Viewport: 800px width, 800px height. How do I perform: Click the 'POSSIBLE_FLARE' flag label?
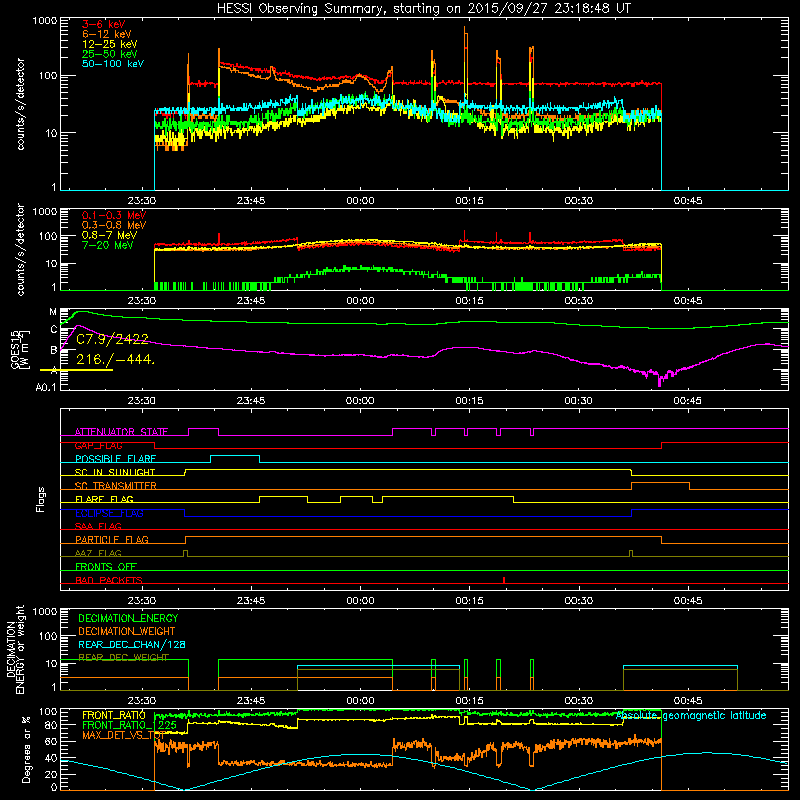coord(115,459)
